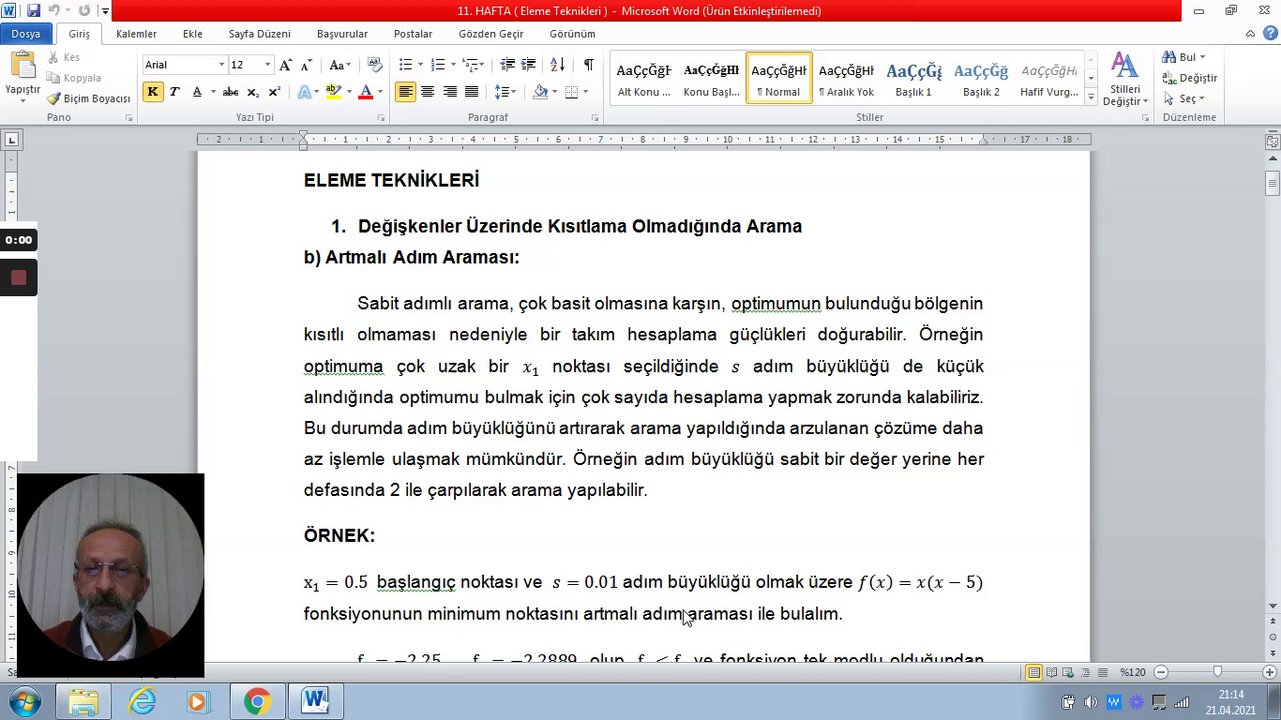Apply subscript formatting
Screen dimensions: 1281x720
[252, 92]
